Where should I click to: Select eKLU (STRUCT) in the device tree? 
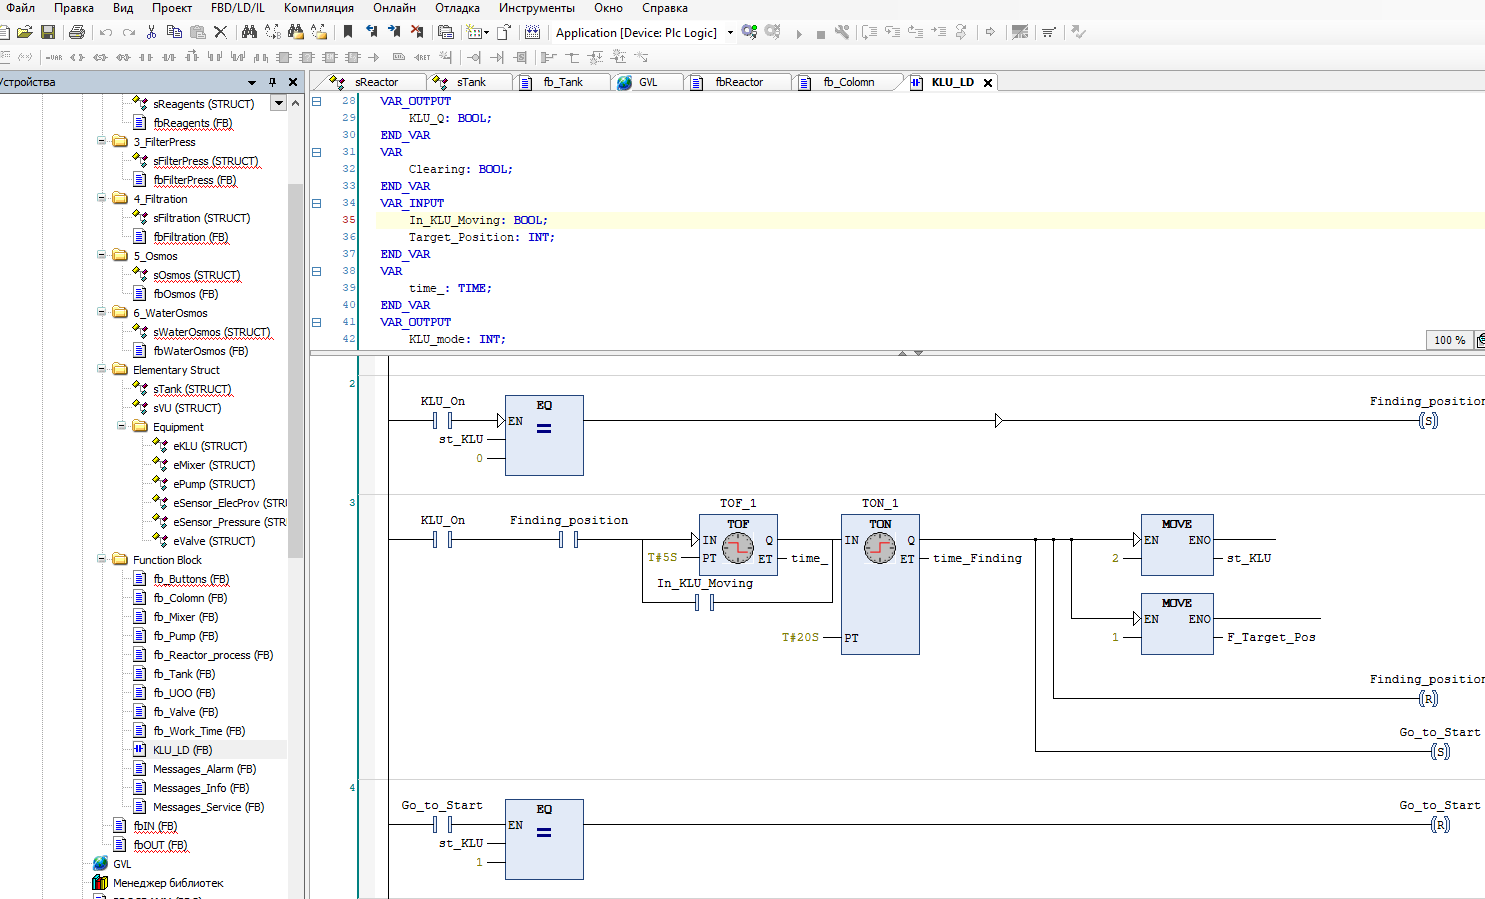pyautogui.click(x=209, y=446)
